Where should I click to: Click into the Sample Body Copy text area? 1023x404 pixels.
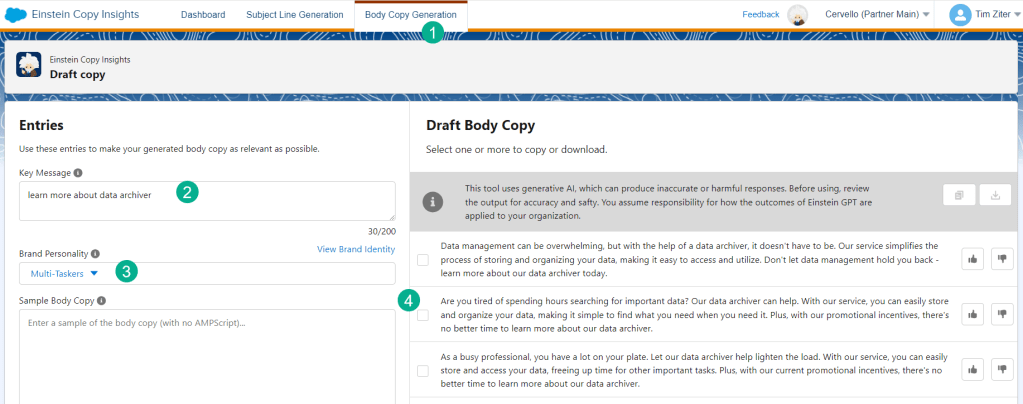coord(207,355)
